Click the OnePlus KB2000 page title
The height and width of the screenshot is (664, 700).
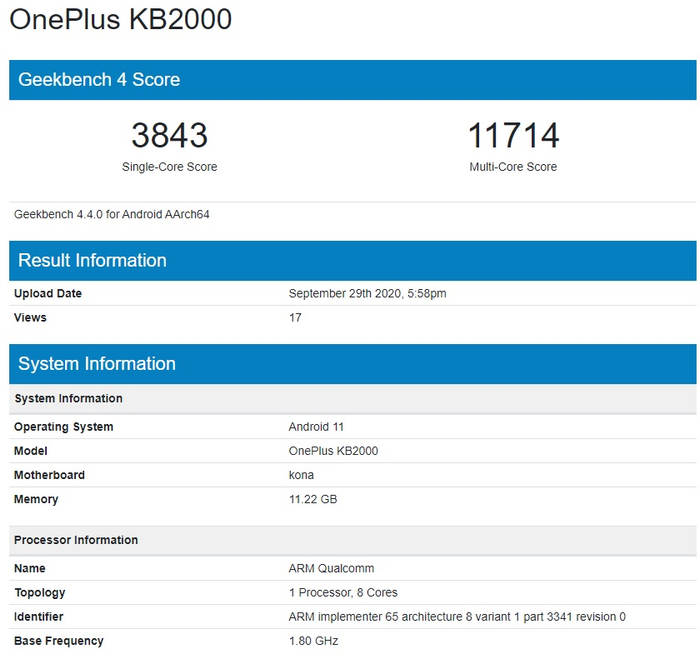point(121,20)
